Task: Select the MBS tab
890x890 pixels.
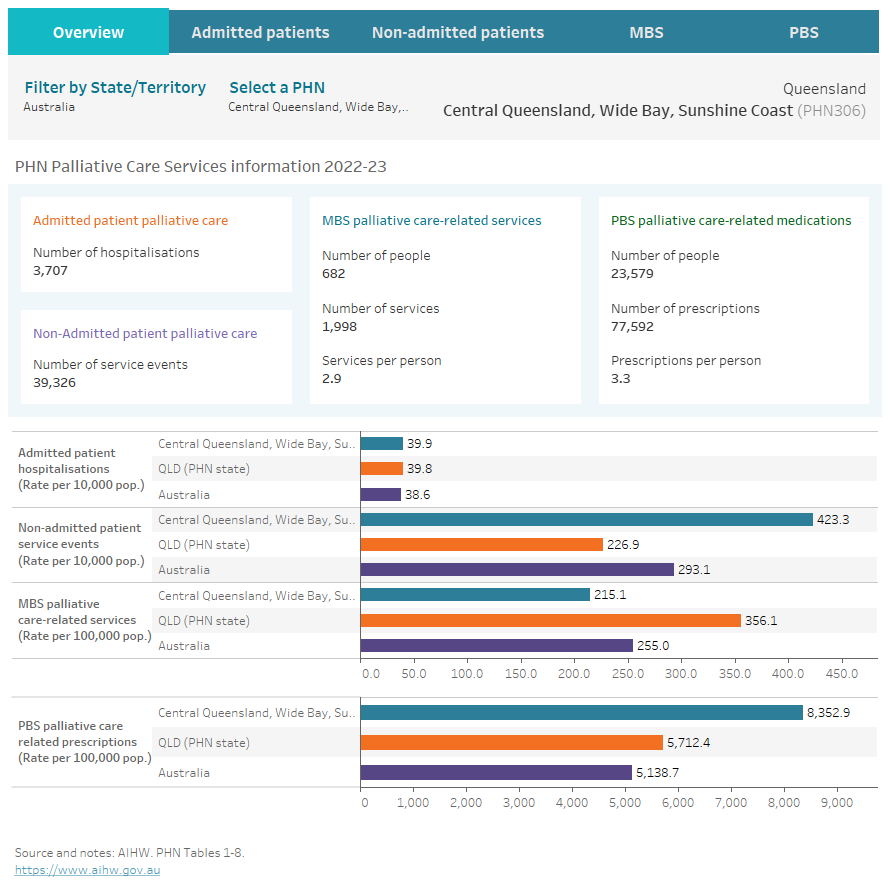Action: coord(646,33)
